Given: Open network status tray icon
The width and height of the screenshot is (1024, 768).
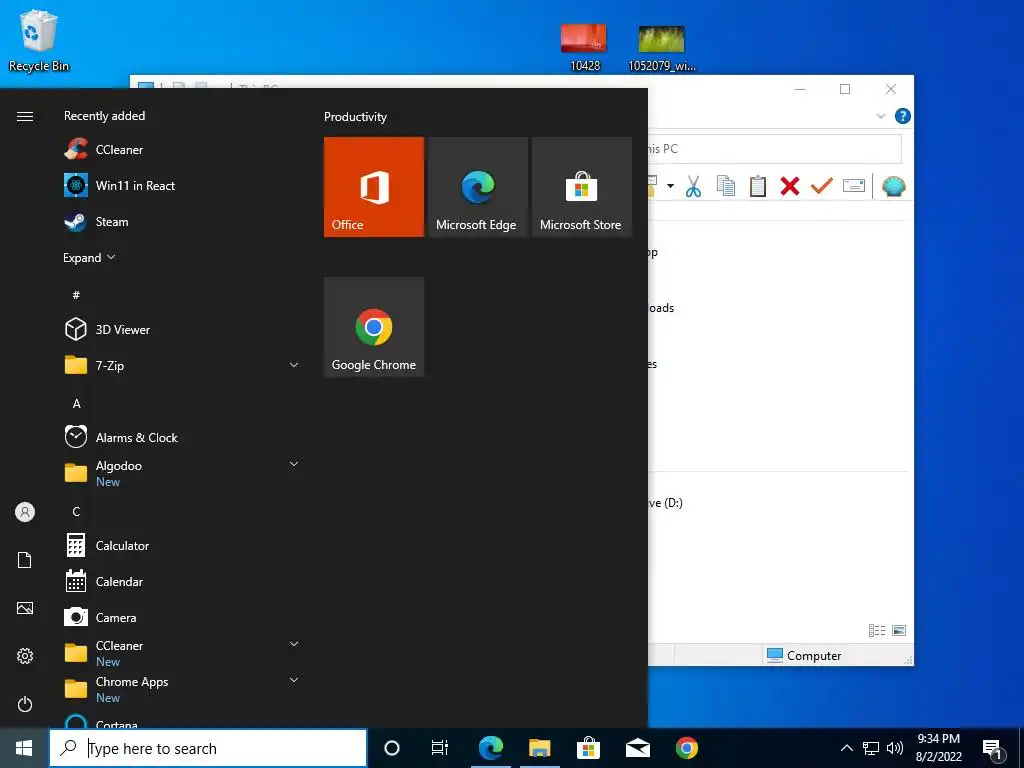Looking at the screenshot, I should (871, 748).
